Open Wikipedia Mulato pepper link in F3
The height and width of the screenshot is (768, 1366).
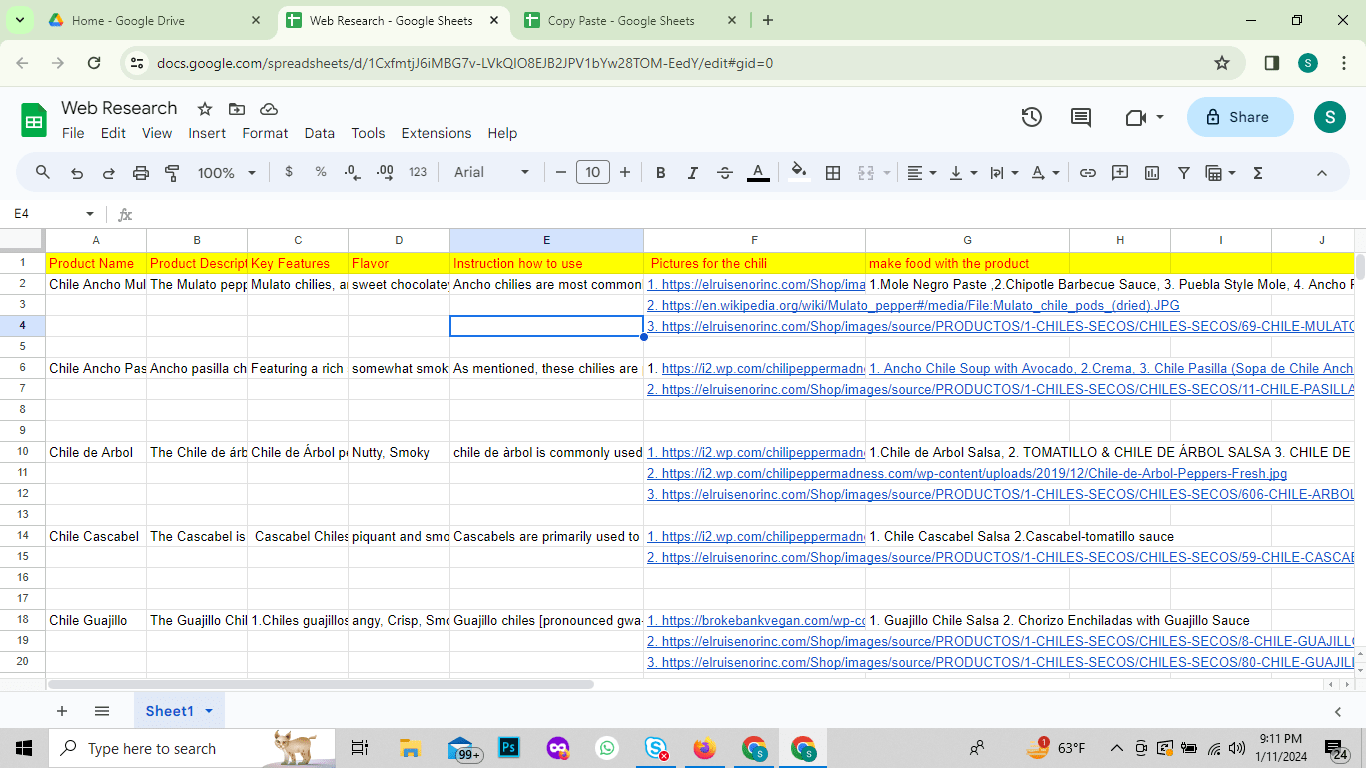pyautogui.click(x=913, y=305)
